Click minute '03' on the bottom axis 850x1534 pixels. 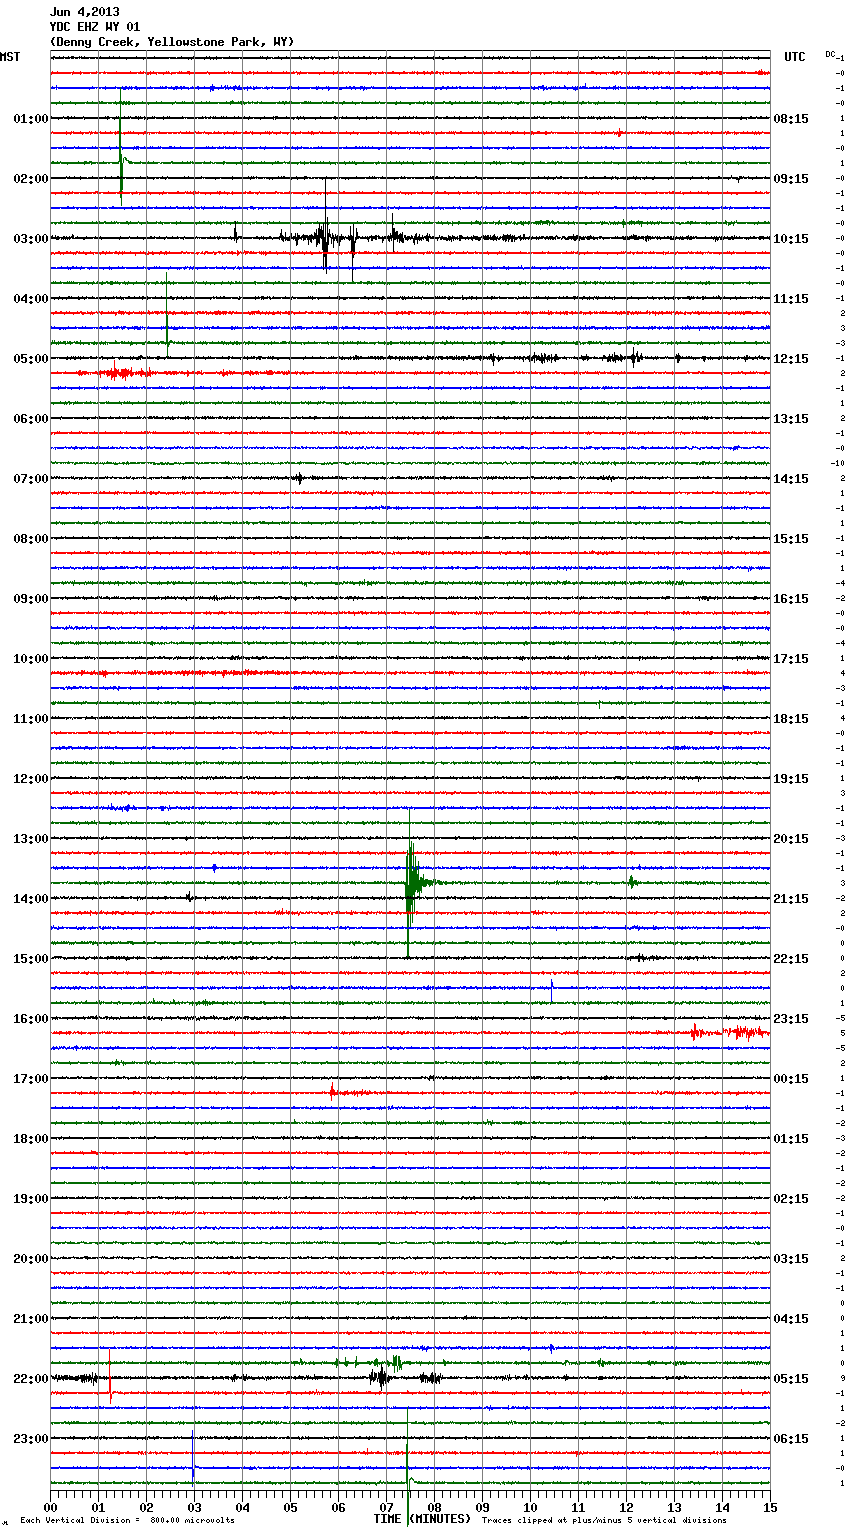click(194, 1506)
